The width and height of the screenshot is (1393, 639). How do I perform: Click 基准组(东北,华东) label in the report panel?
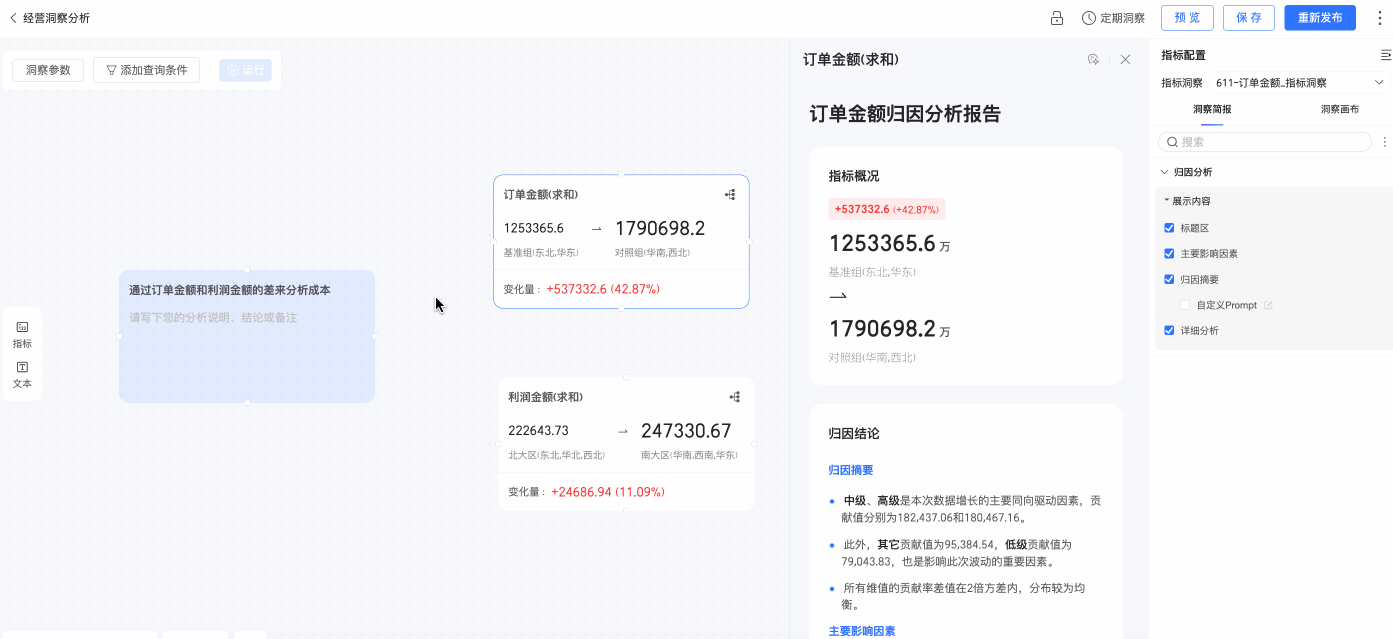tap(872, 272)
